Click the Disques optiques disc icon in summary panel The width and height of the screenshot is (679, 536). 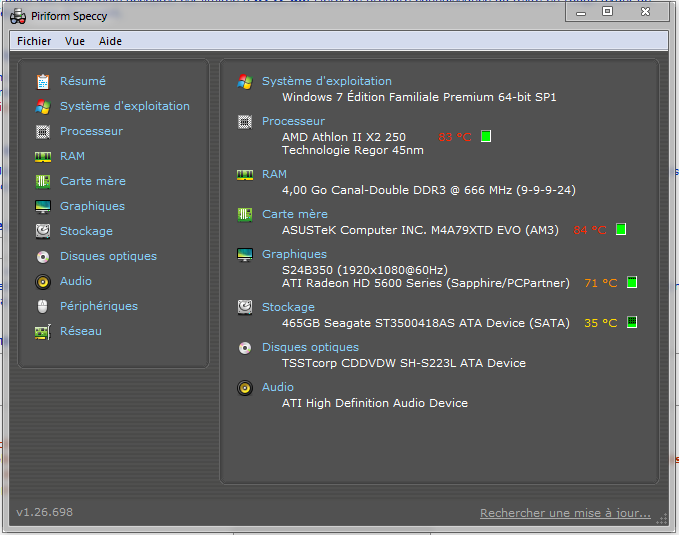click(245, 348)
